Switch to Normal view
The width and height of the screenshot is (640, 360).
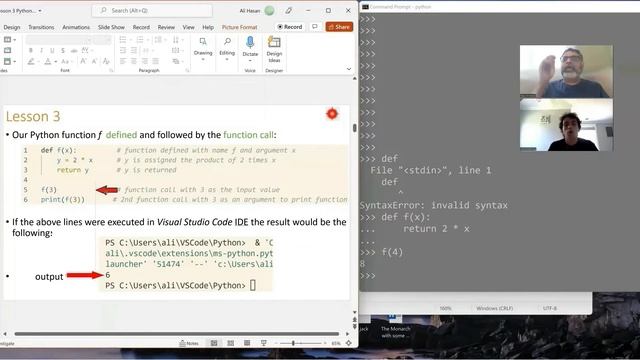(x=214, y=343)
